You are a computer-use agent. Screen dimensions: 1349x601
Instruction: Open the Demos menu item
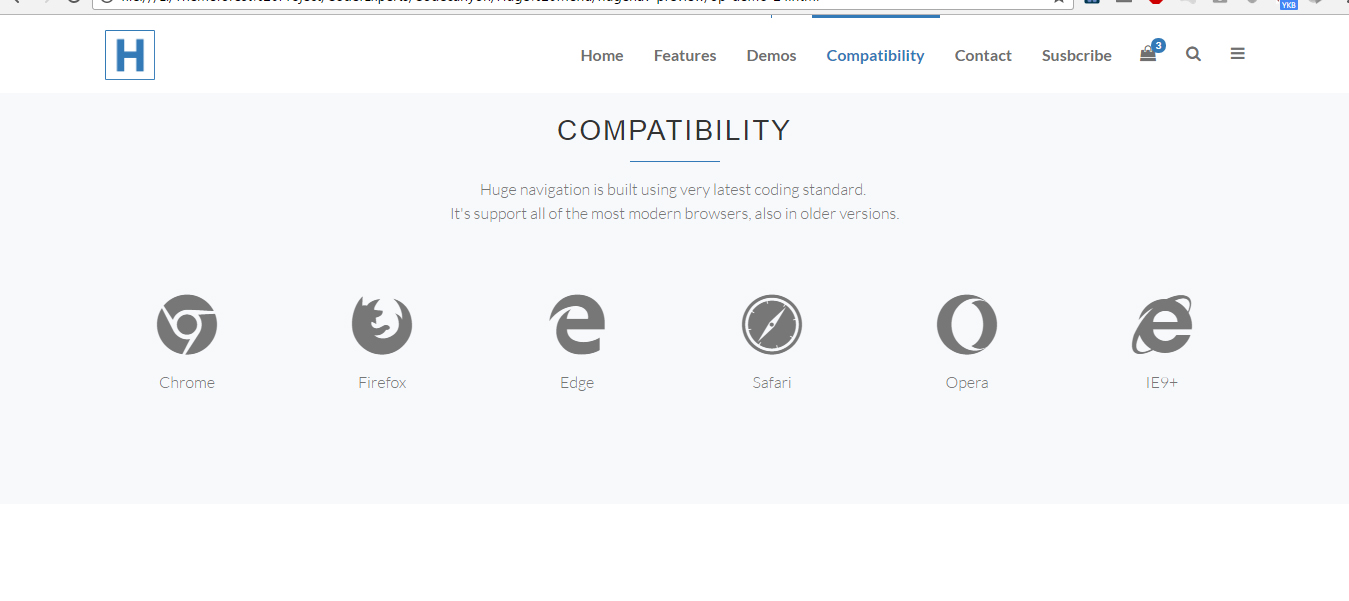point(772,56)
